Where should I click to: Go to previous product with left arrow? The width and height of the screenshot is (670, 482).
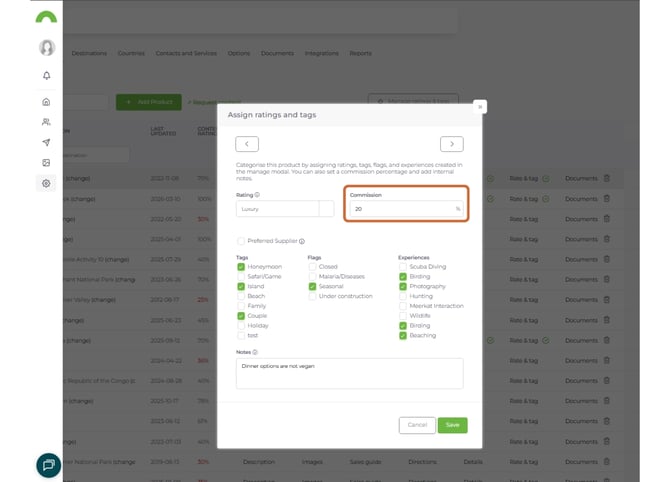[247, 144]
